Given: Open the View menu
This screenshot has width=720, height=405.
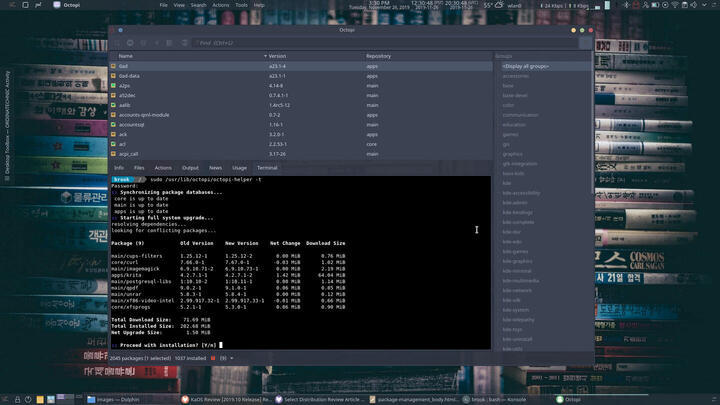Looking at the screenshot, I should pos(179,5).
